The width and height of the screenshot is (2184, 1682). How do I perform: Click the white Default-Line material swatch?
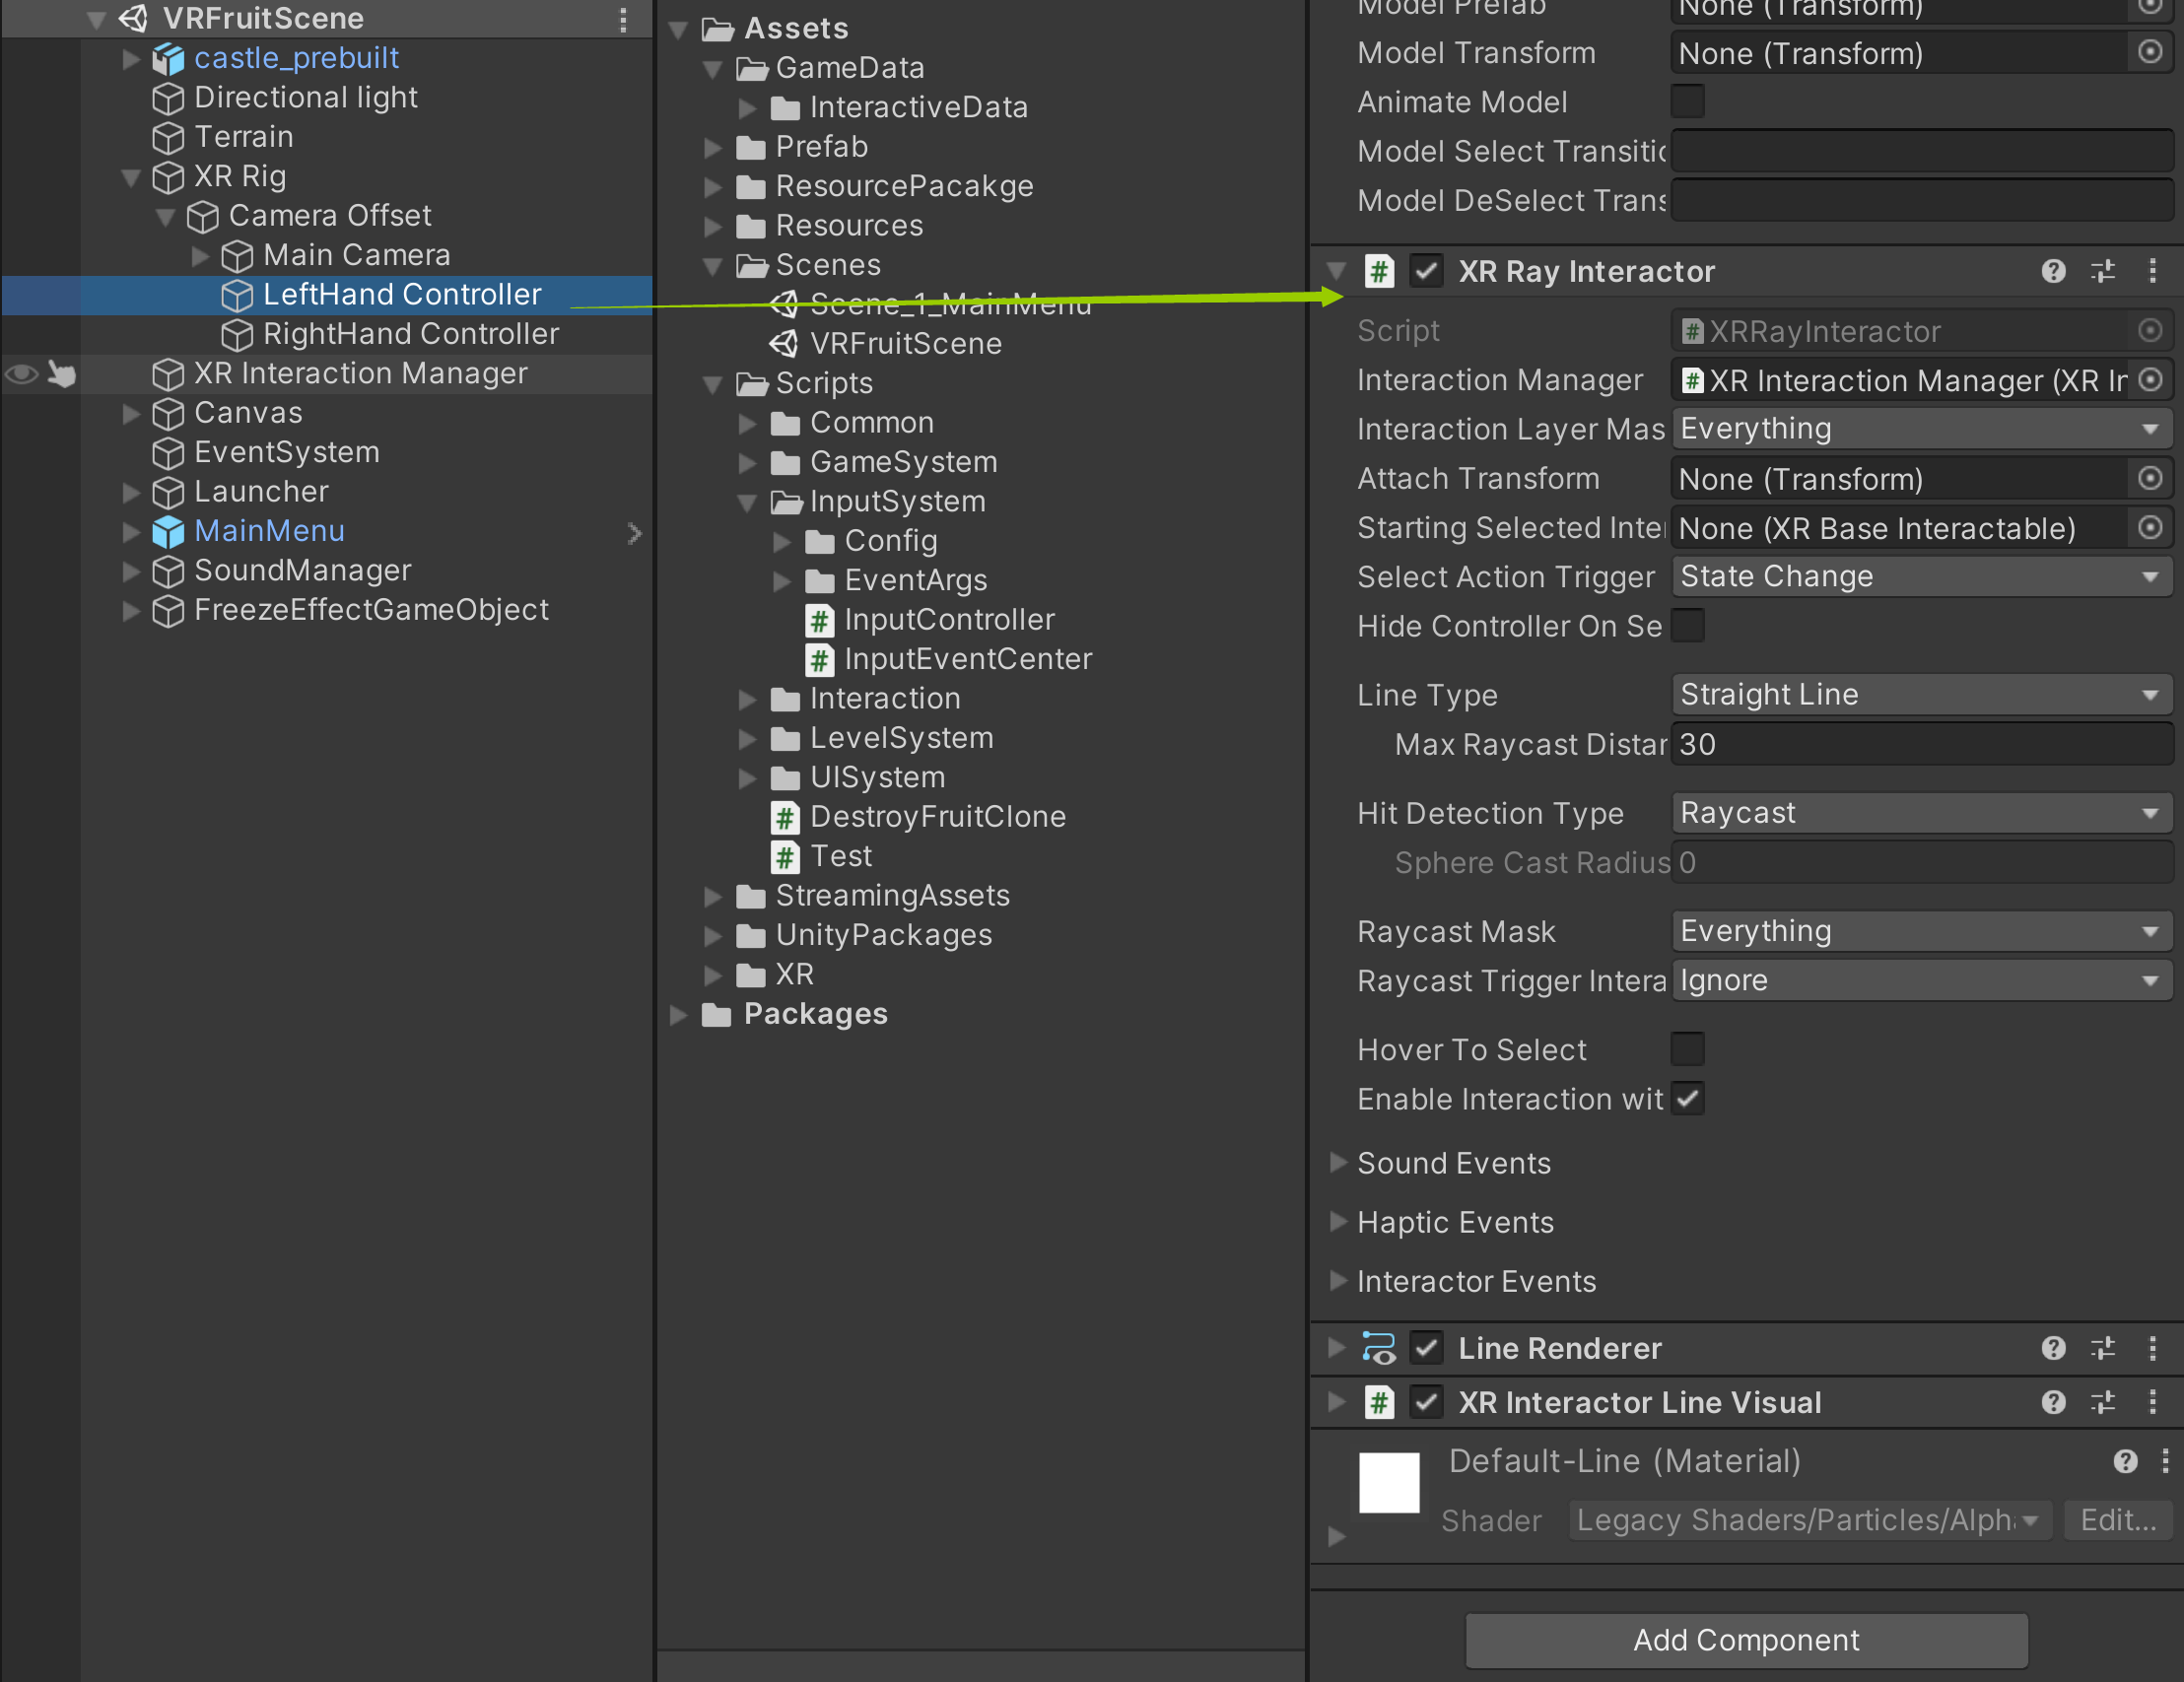click(1388, 1482)
